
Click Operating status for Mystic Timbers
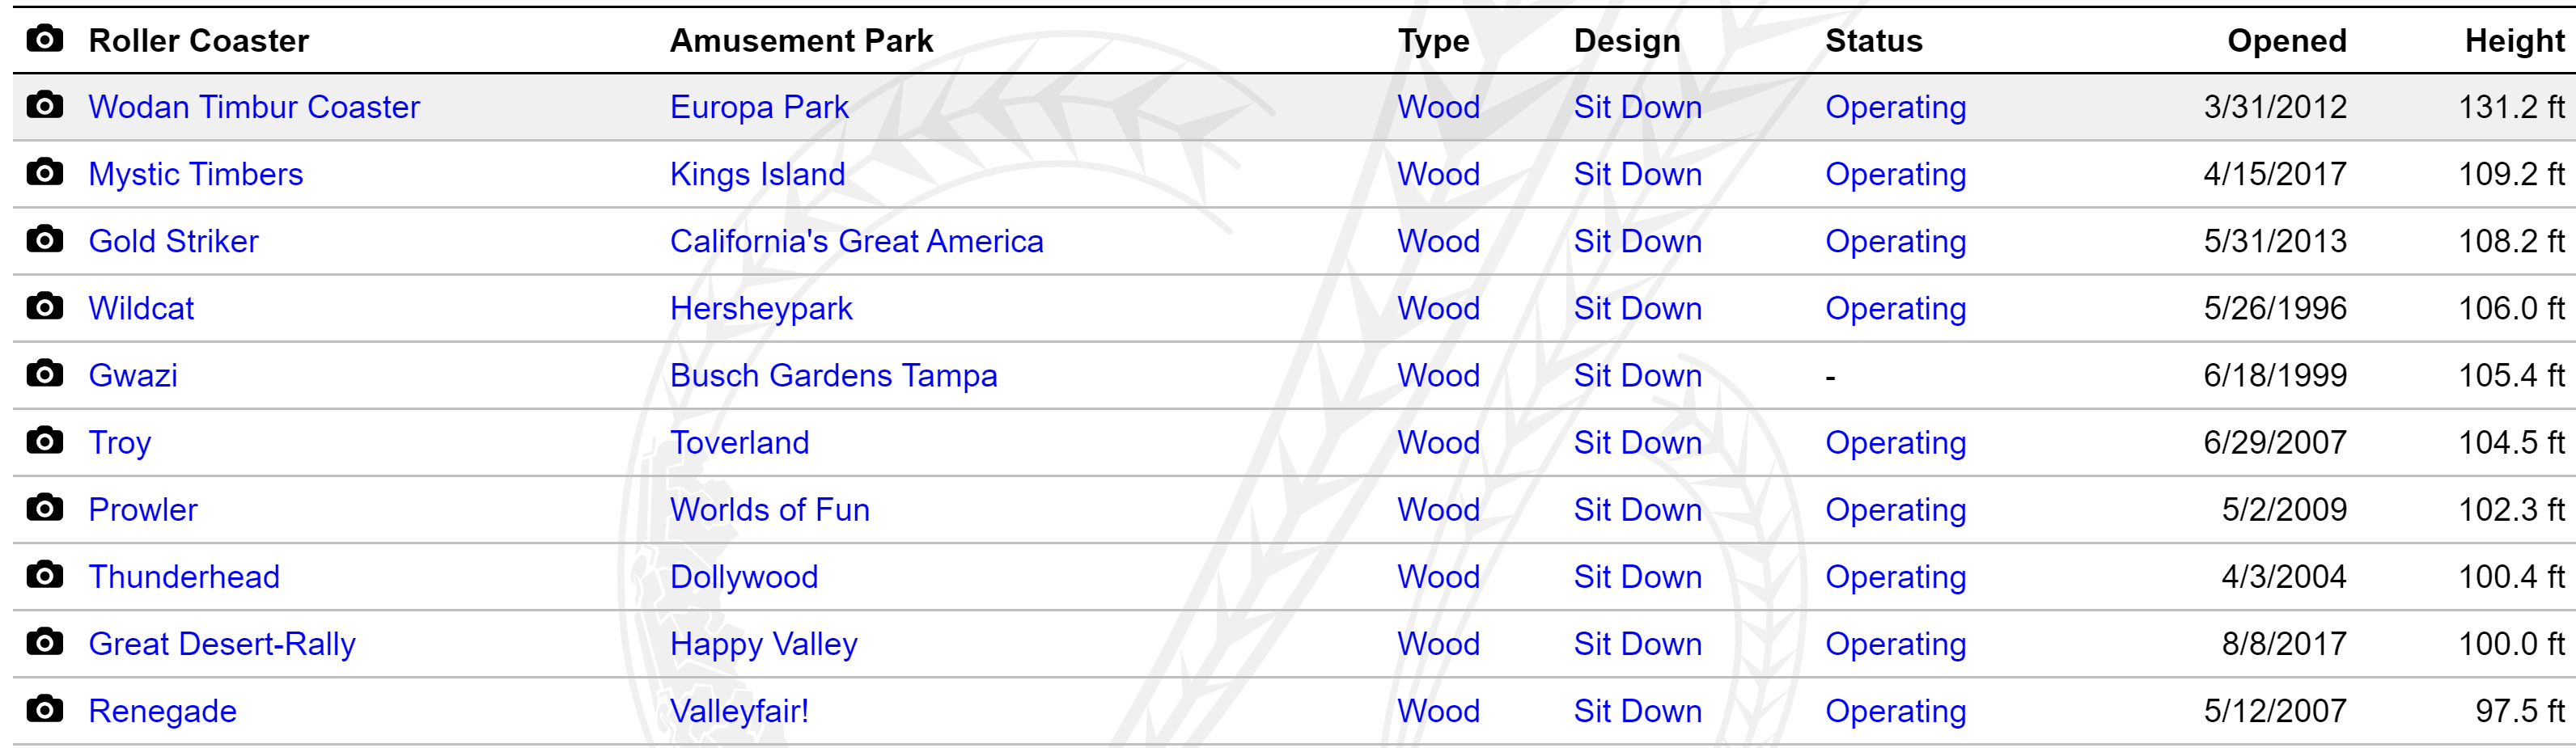click(x=1895, y=175)
